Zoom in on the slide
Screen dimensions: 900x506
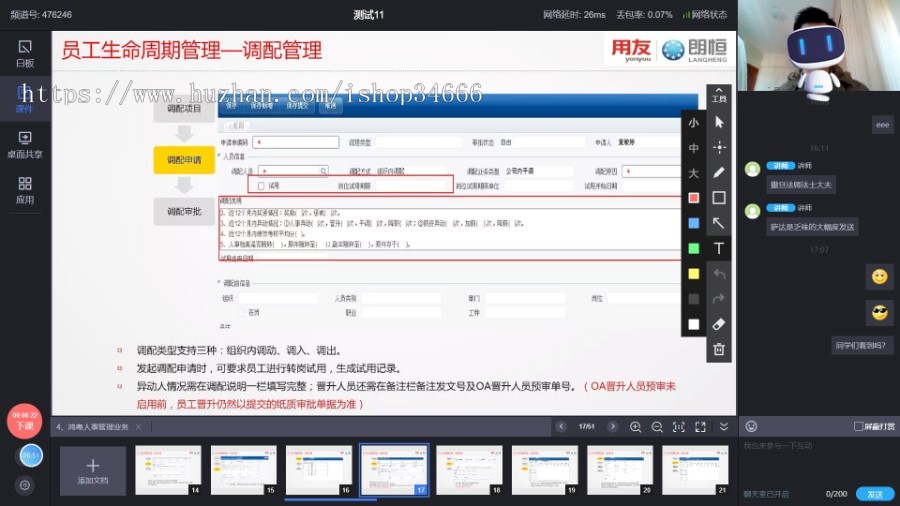[x=635, y=427]
